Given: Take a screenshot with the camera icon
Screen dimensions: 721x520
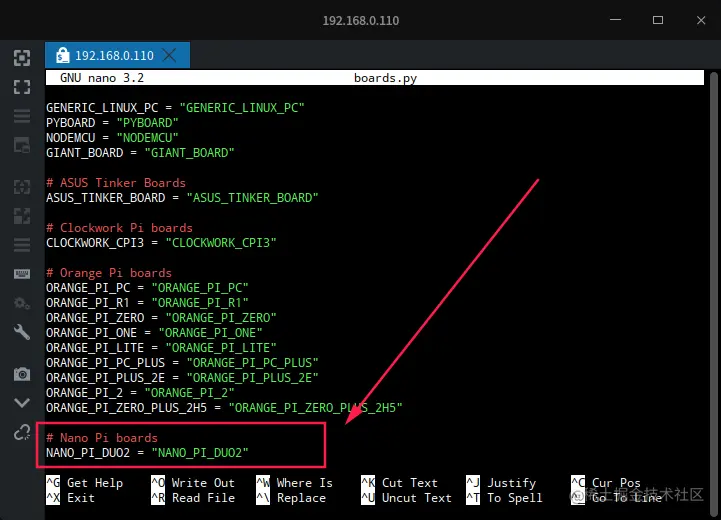Looking at the screenshot, I should (x=22, y=374).
